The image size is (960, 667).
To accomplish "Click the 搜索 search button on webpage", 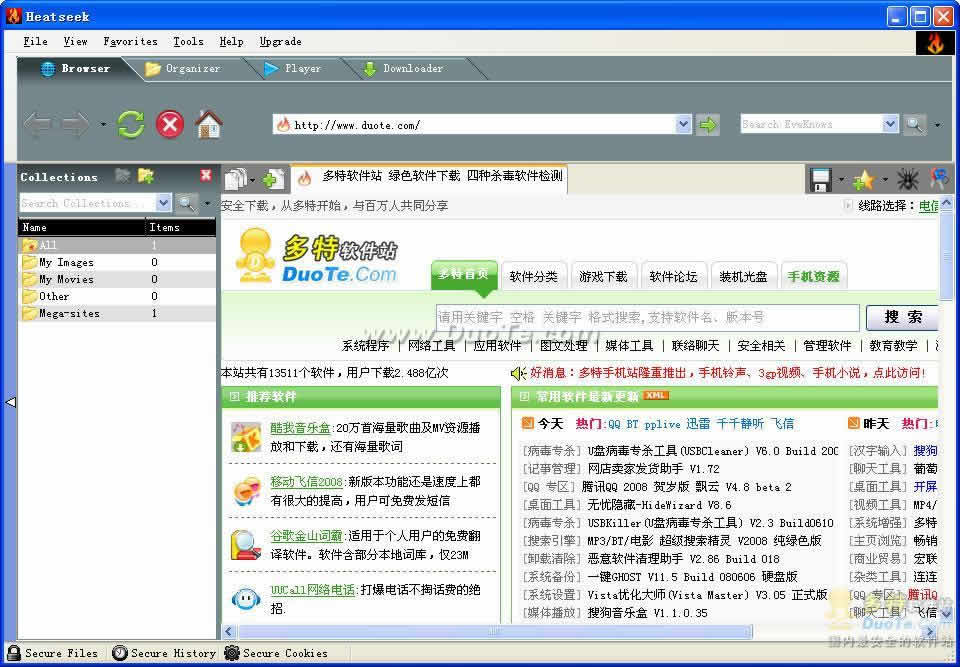I will point(903,317).
